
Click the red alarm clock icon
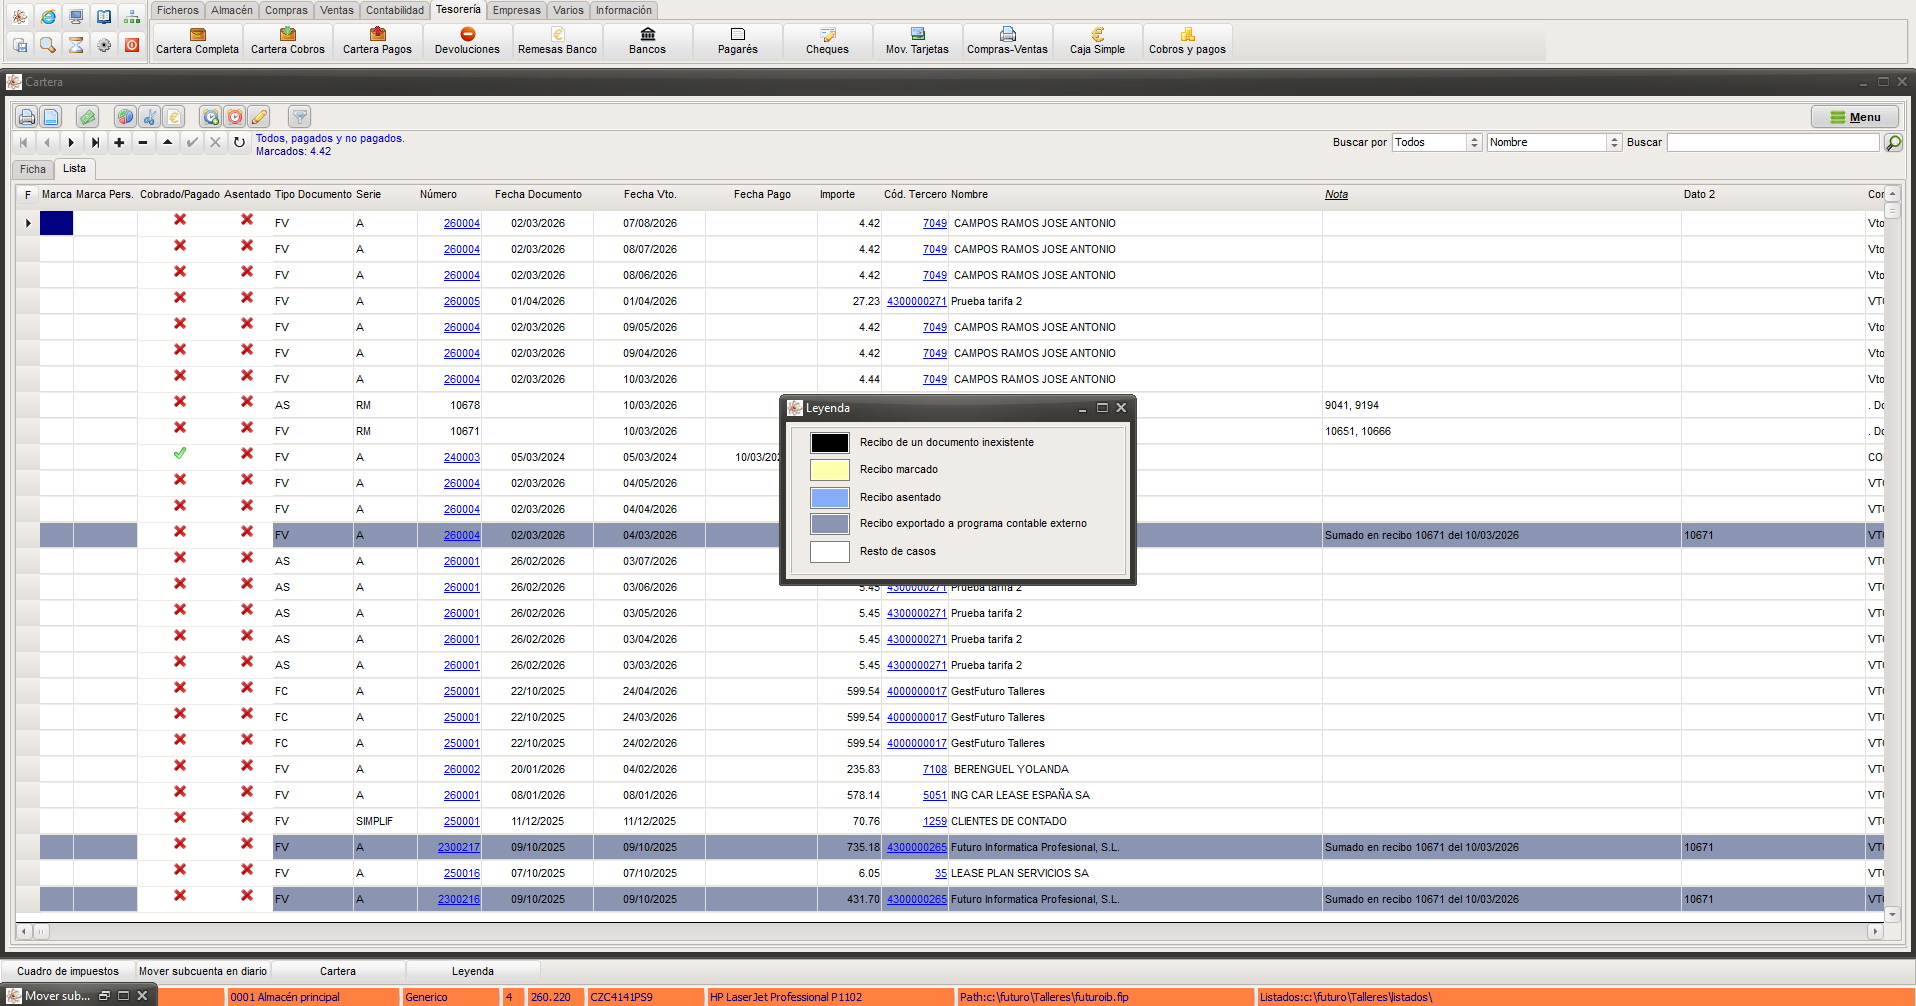click(x=234, y=117)
